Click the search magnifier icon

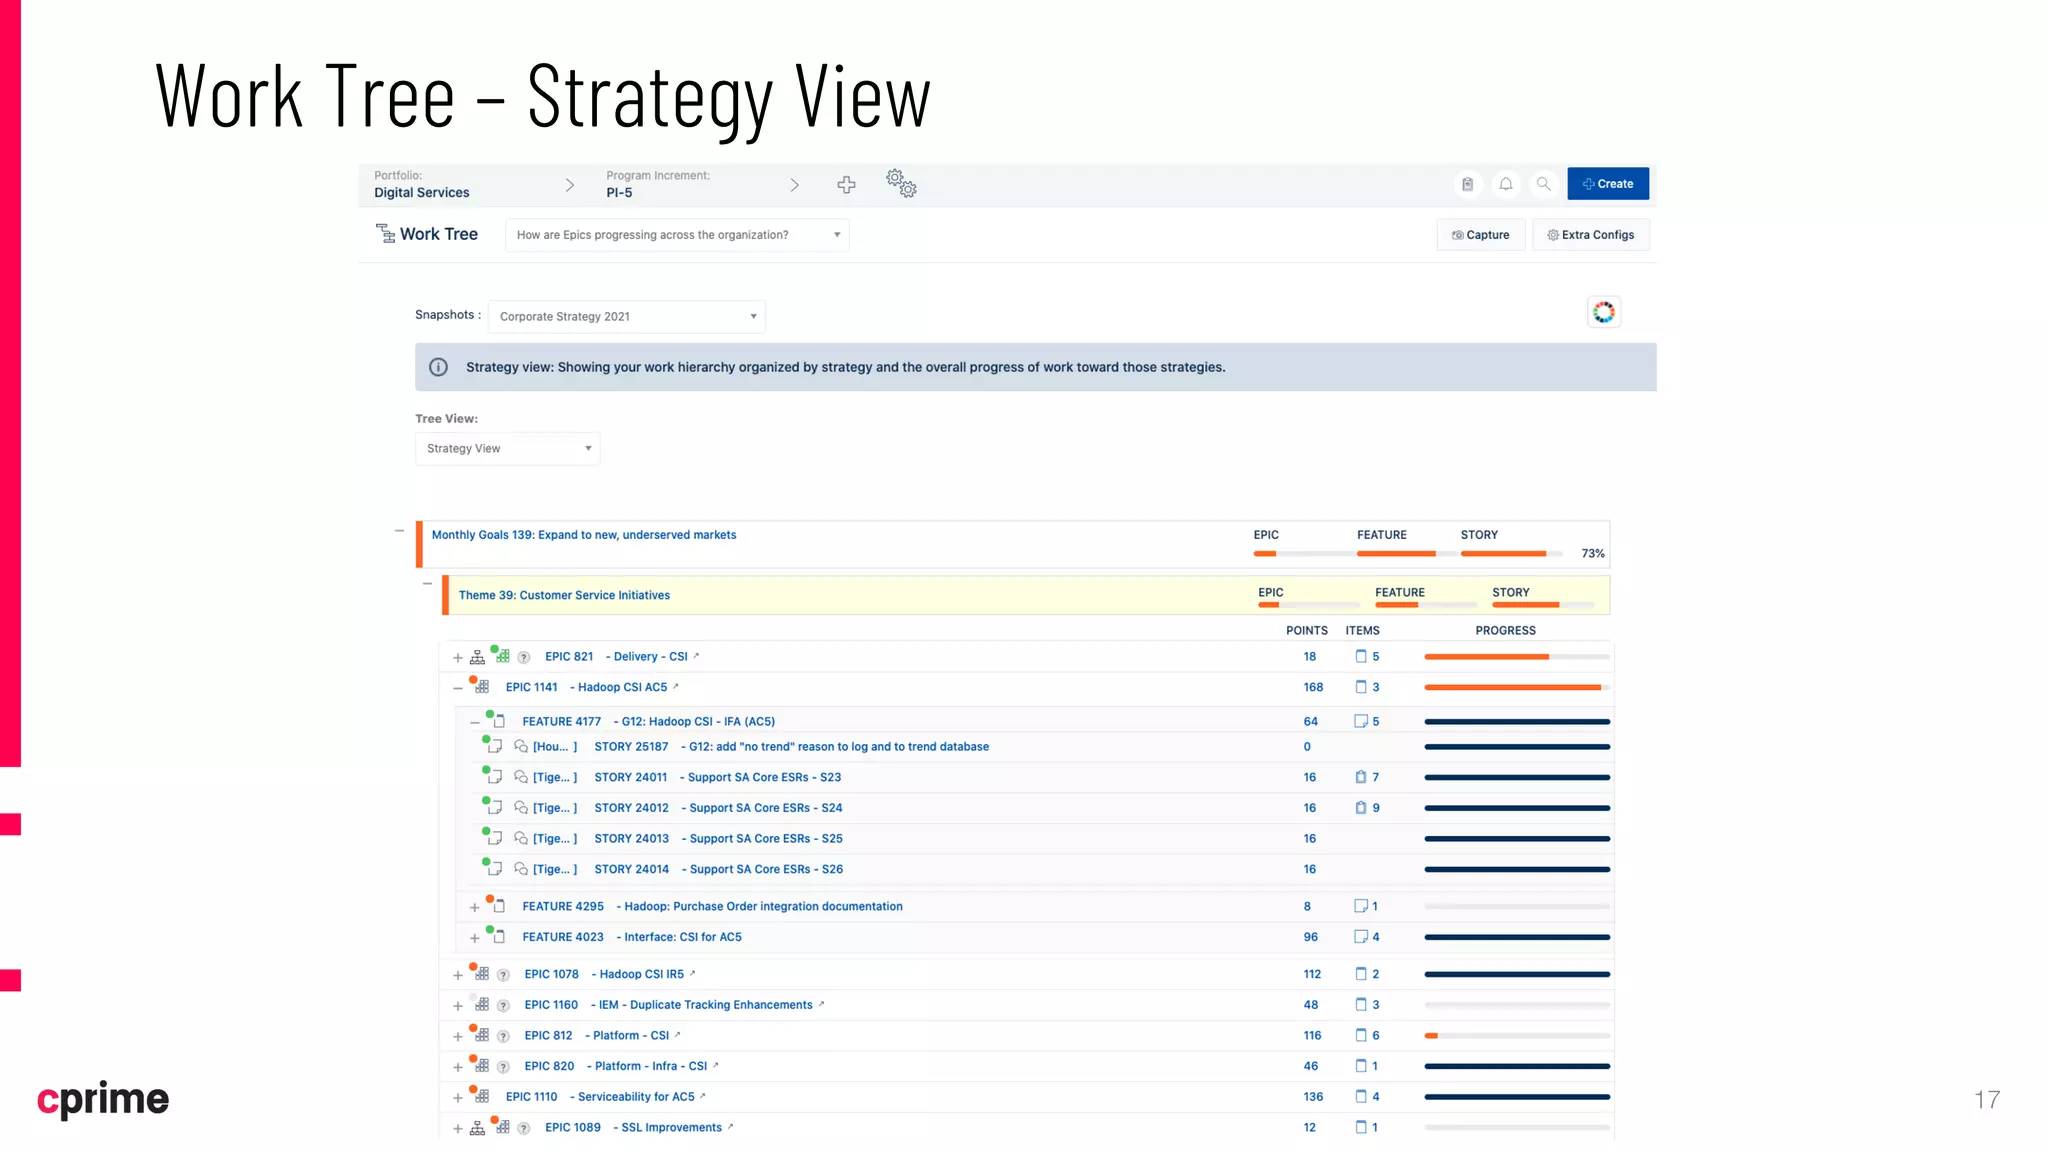pyautogui.click(x=1543, y=184)
